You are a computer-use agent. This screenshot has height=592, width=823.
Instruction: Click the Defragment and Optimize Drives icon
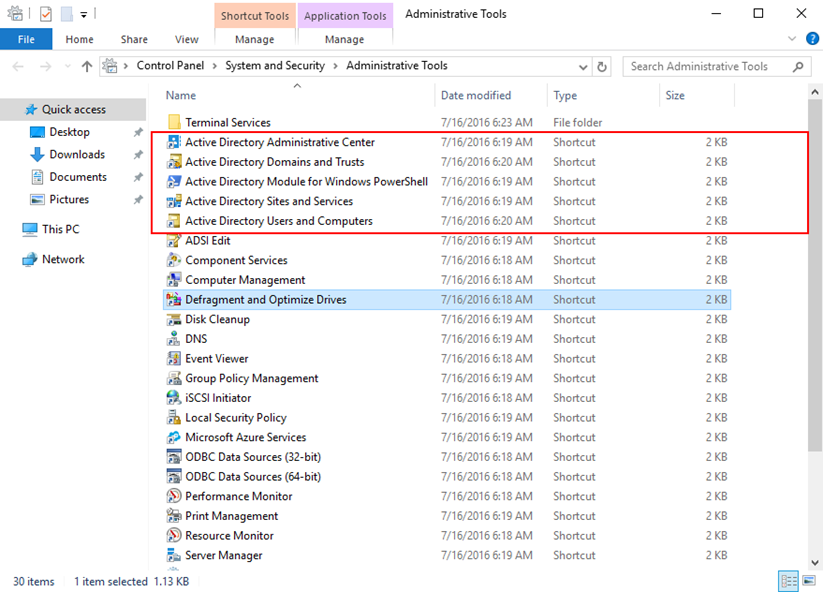click(174, 300)
